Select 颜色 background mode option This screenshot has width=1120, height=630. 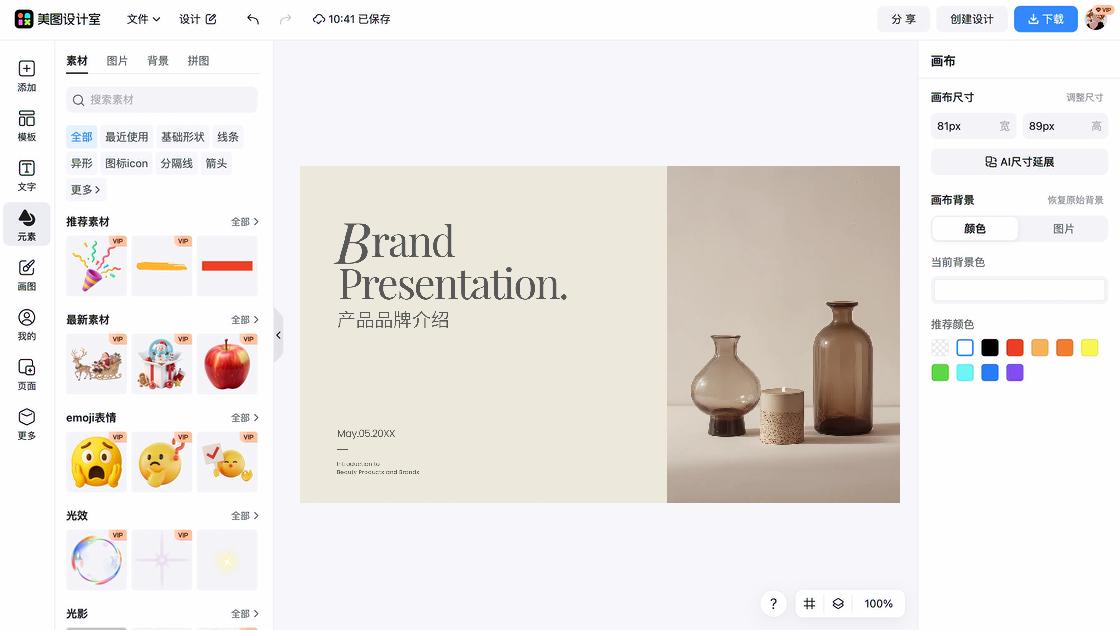click(975, 229)
